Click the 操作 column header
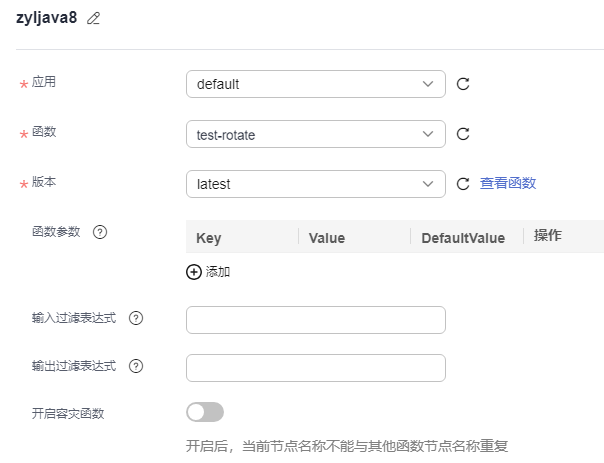The image size is (604, 463). pos(548,236)
